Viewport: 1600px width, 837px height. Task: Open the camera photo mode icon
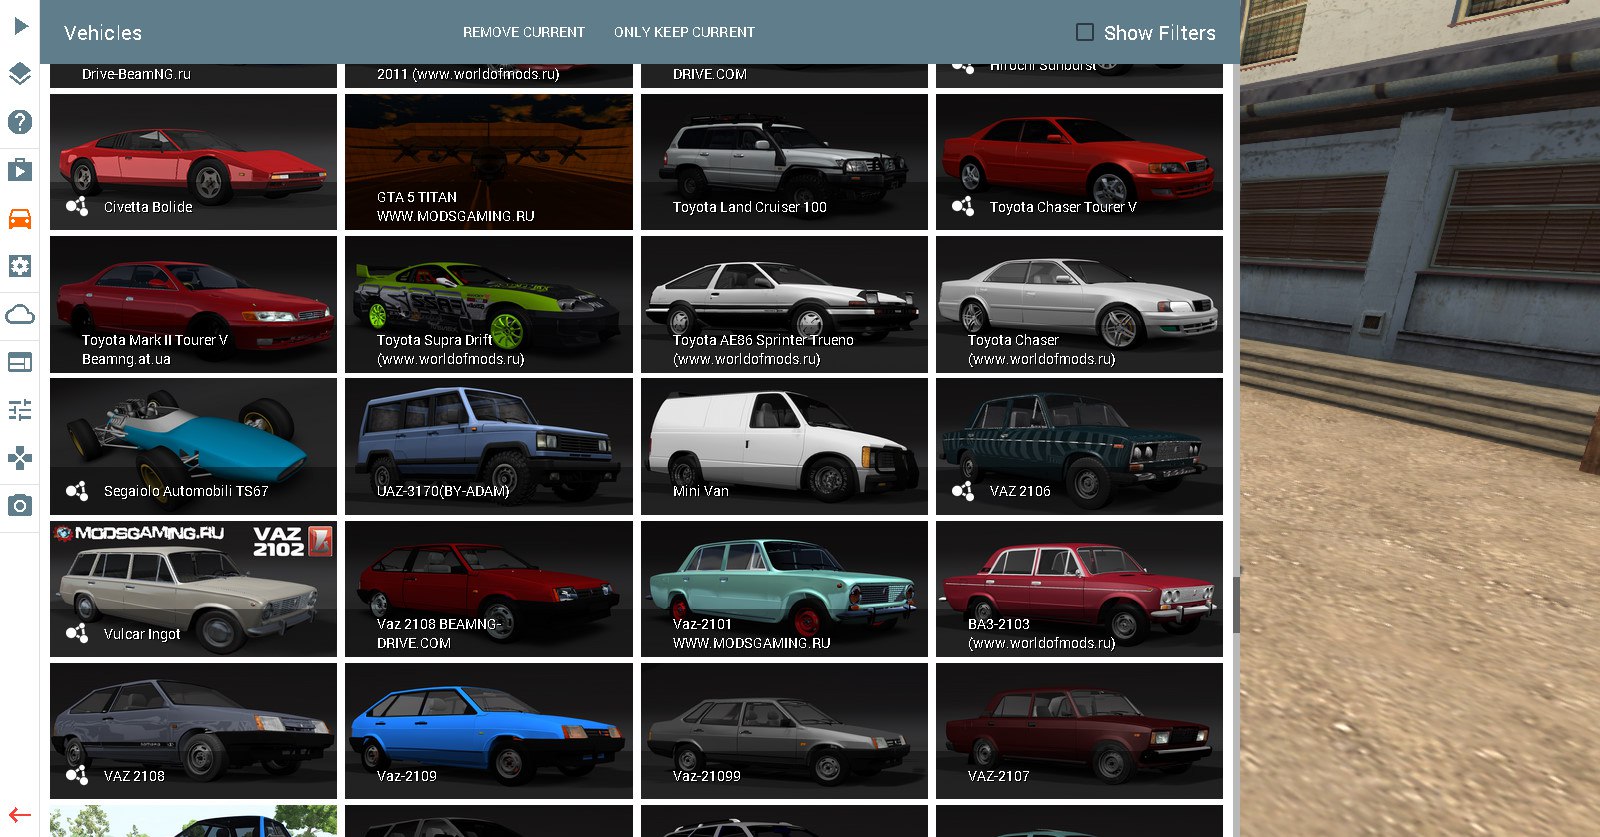click(x=20, y=506)
